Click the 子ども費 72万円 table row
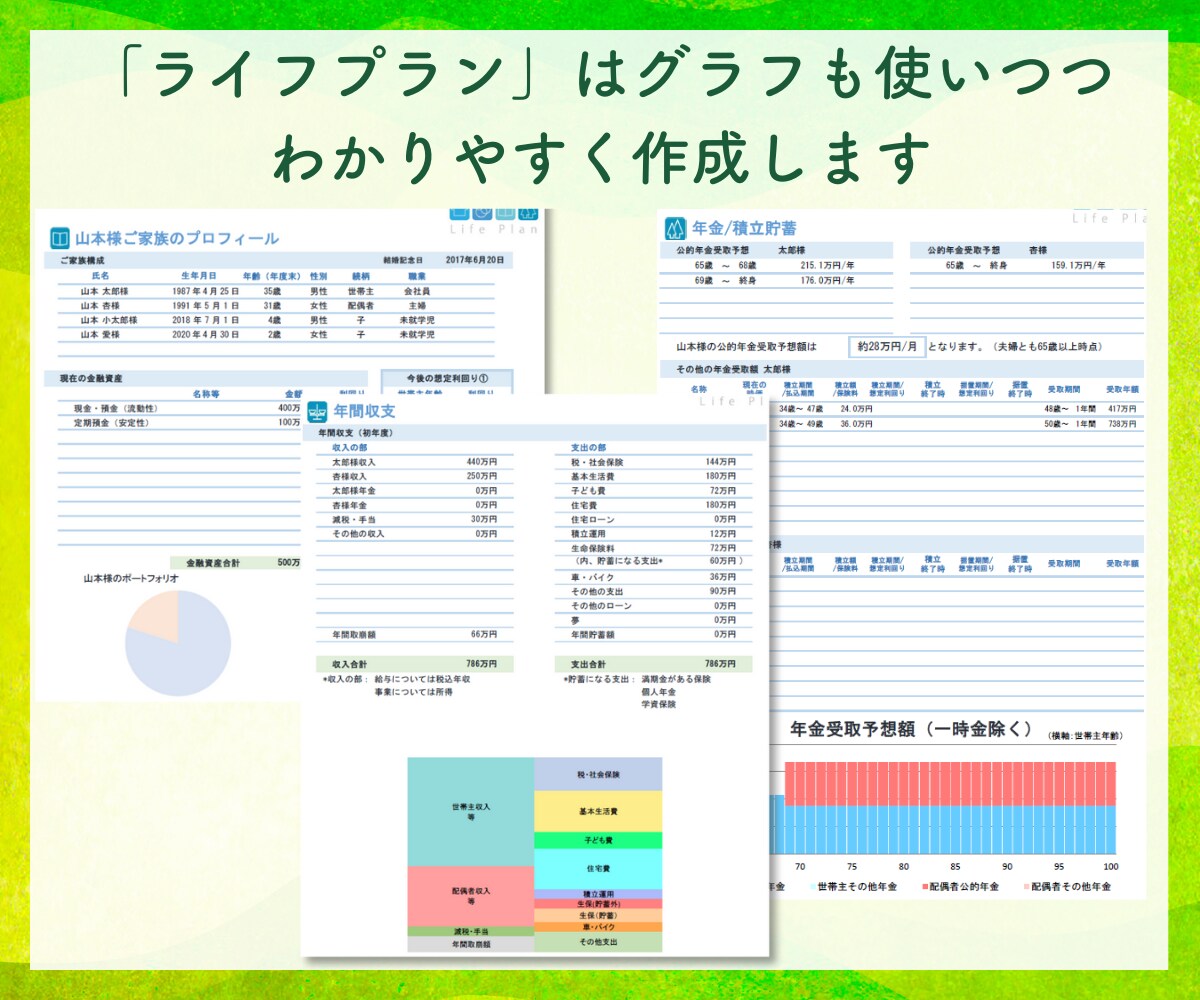The width and height of the screenshot is (1200, 1000). pos(654,491)
